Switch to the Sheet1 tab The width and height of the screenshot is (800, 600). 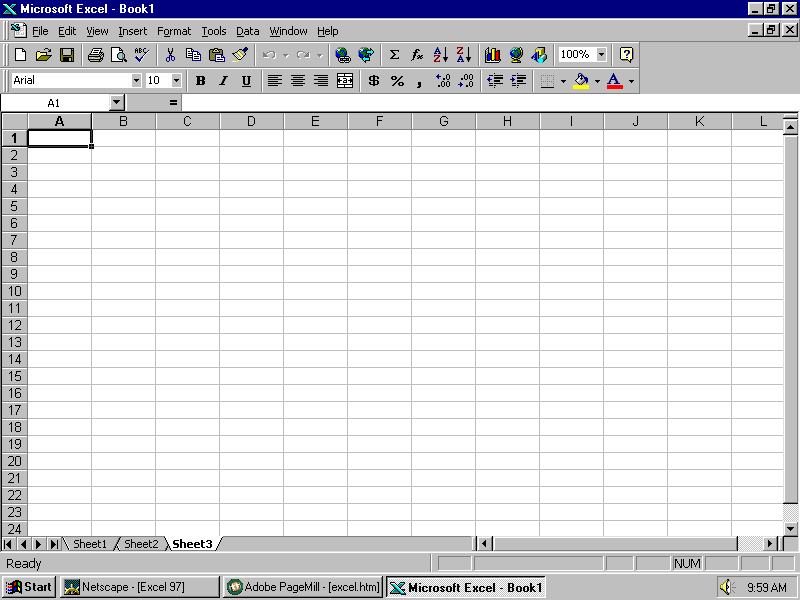click(90, 544)
